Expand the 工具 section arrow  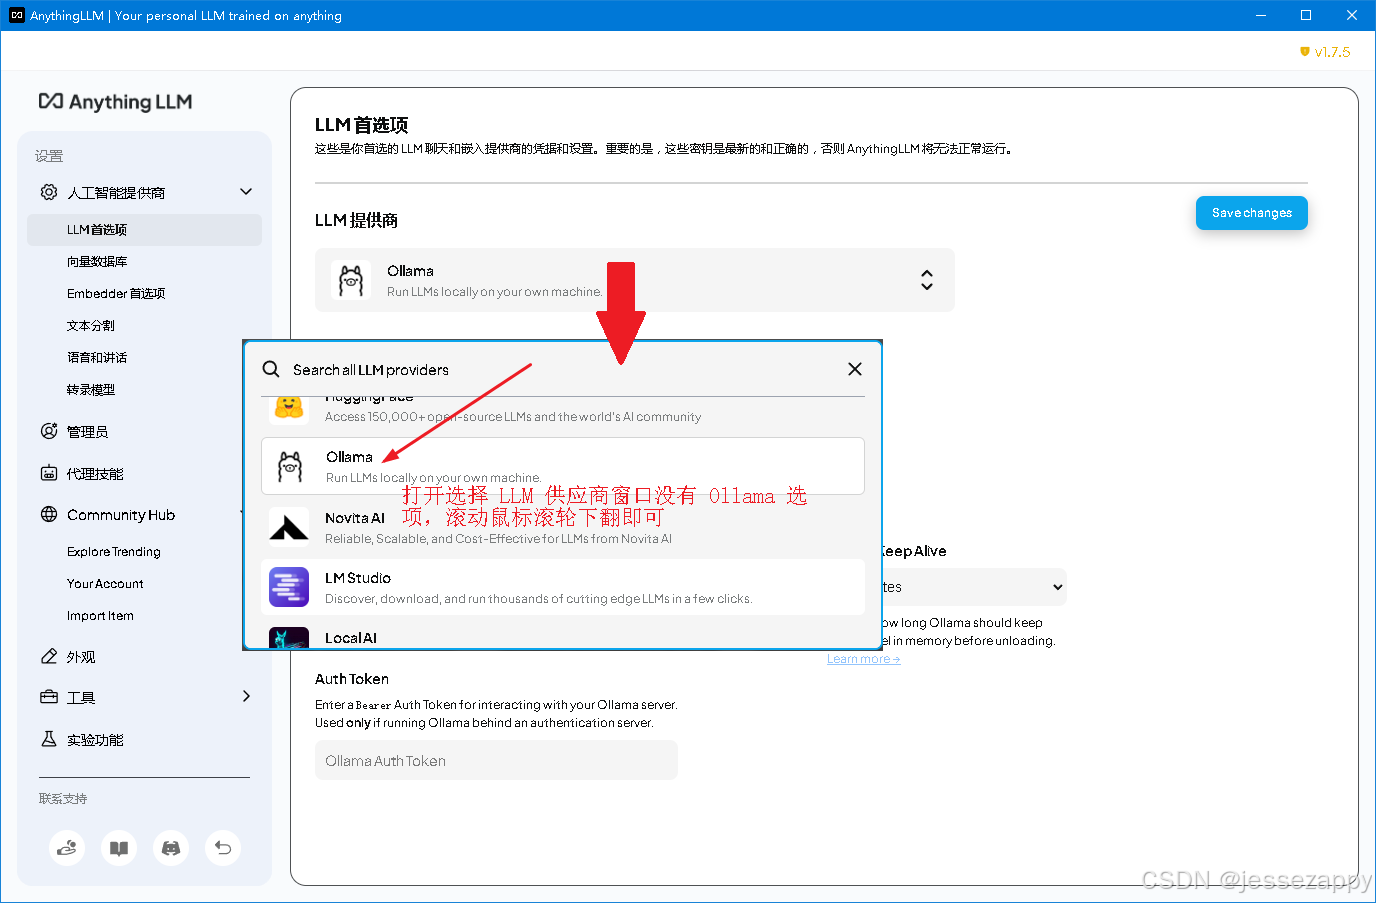(246, 696)
